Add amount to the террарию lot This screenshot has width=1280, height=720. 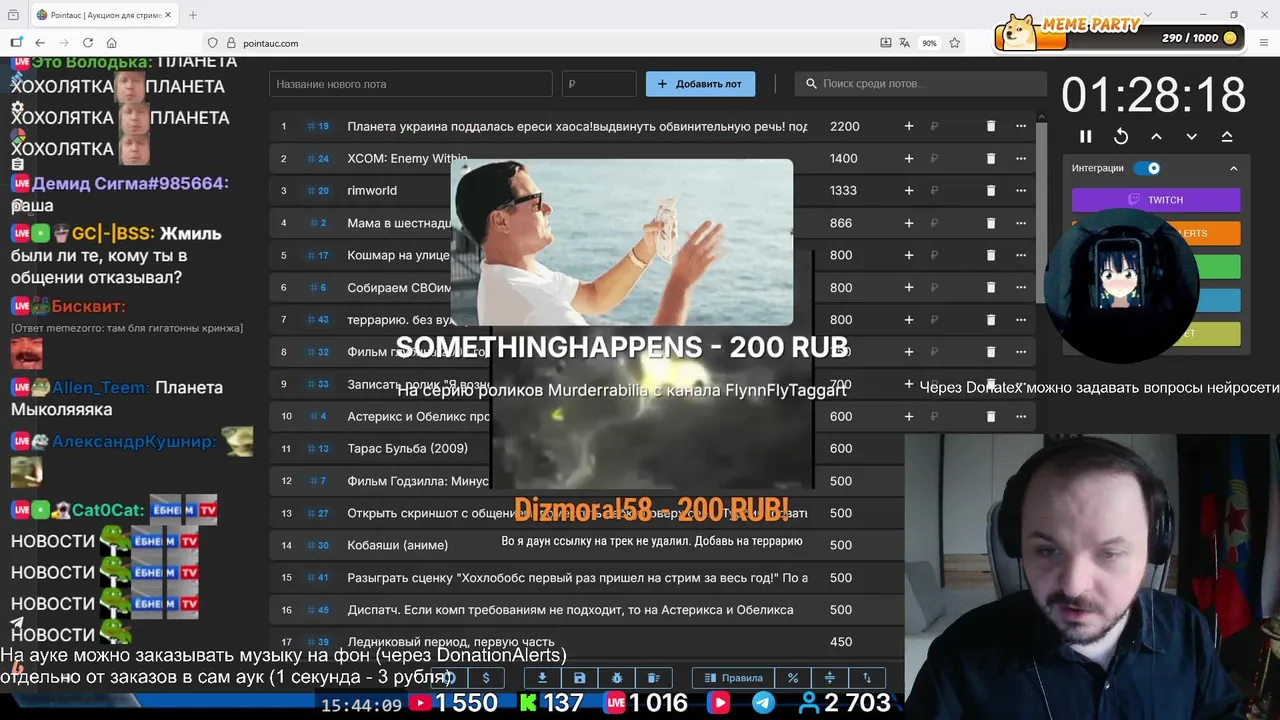909,319
